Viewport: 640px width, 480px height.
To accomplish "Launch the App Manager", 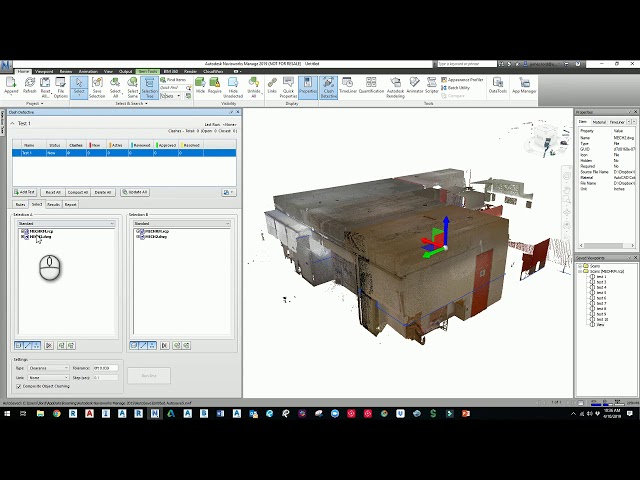I will coord(524,86).
